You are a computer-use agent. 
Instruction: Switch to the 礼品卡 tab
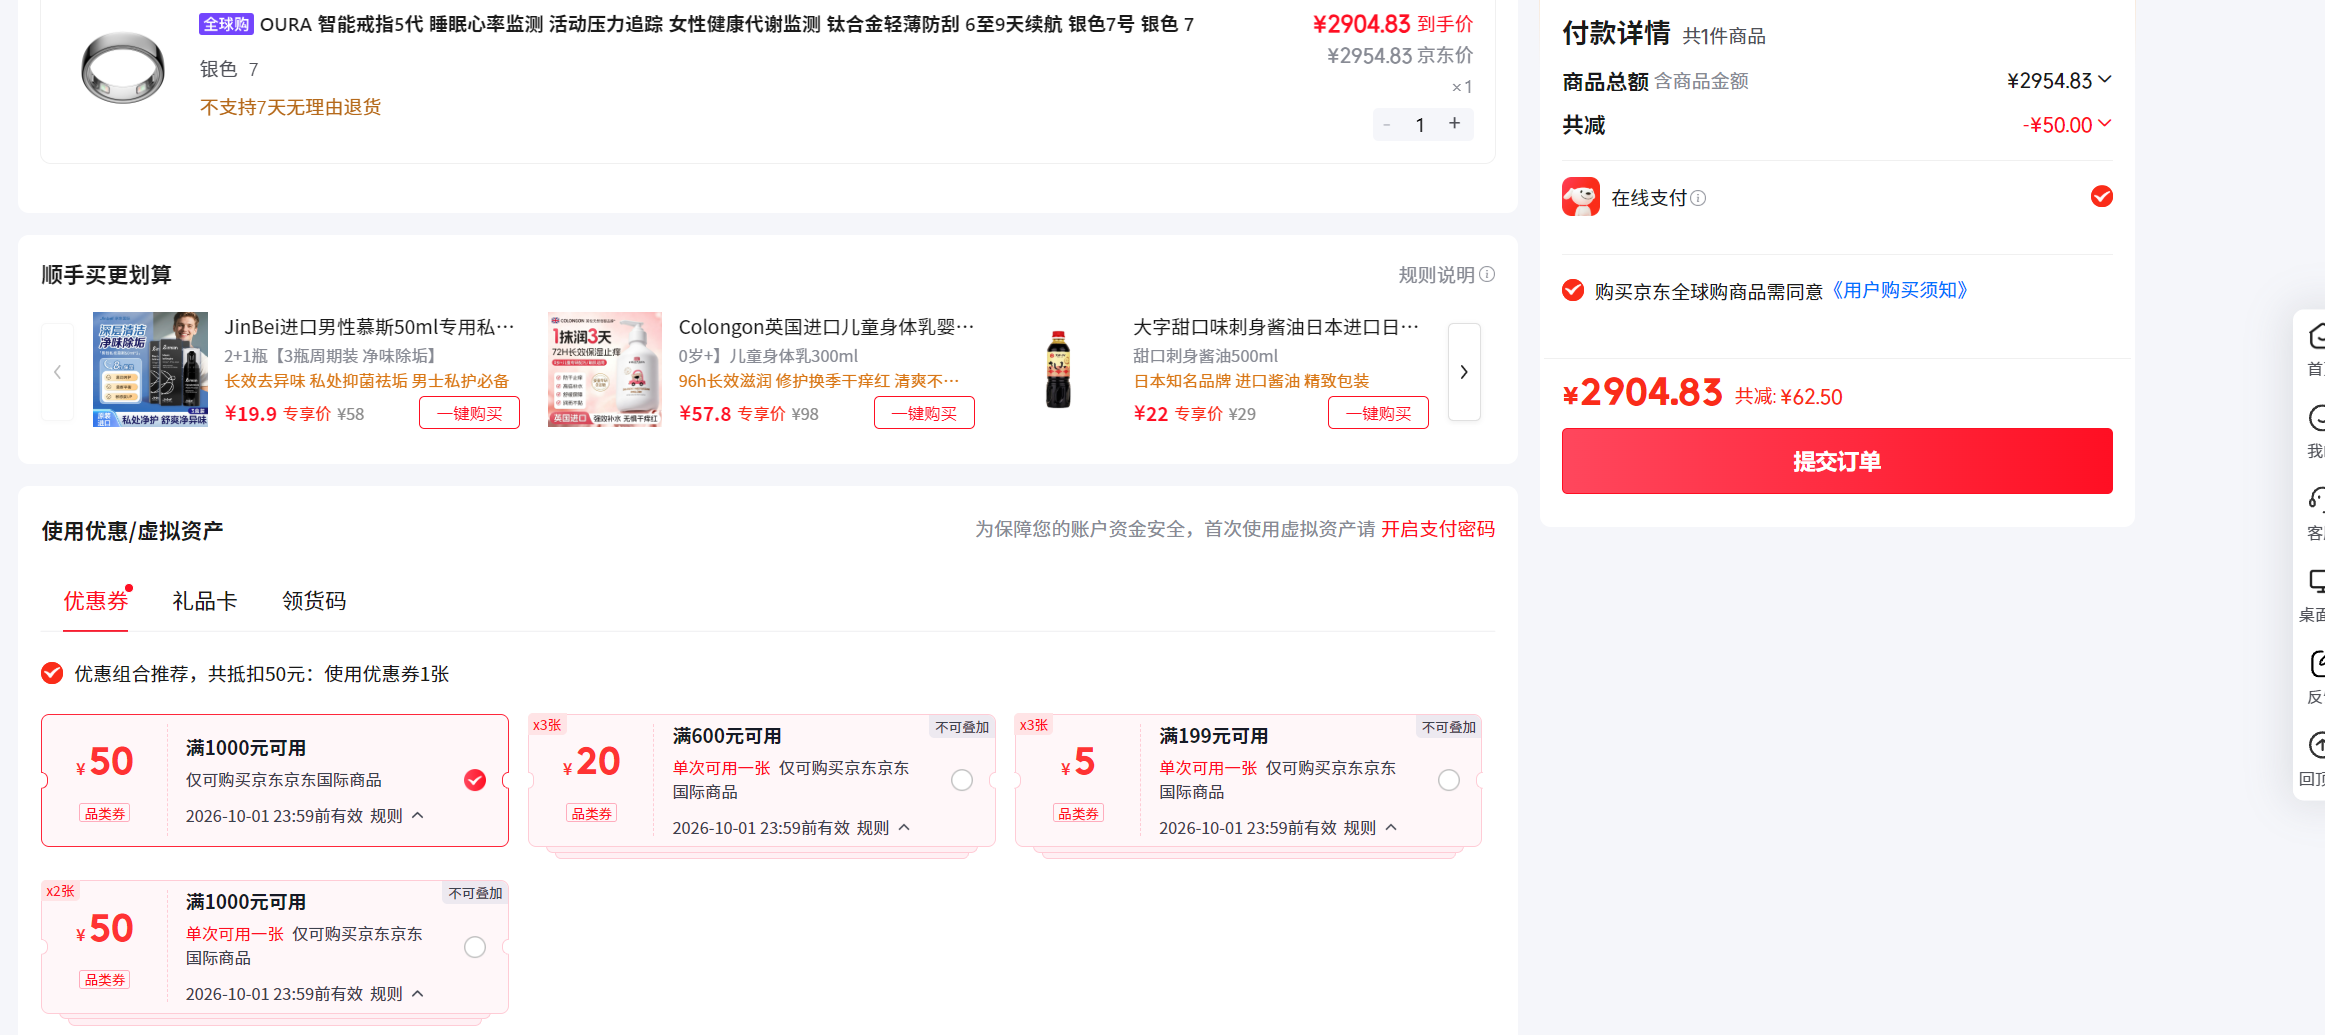(x=204, y=601)
